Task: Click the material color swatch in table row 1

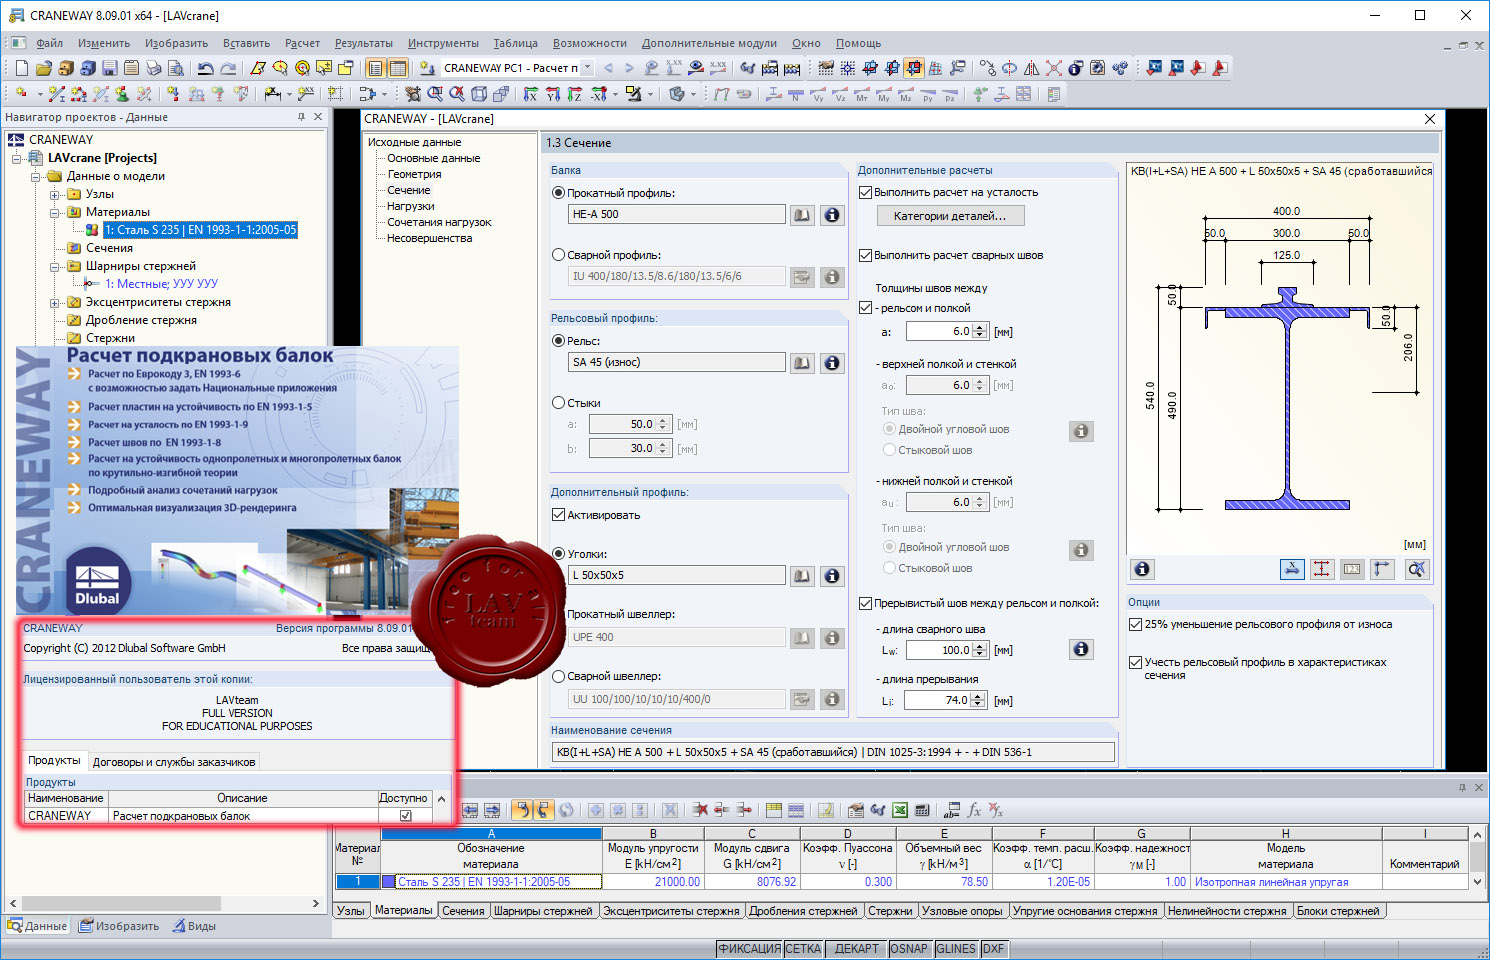Action: [x=389, y=882]
